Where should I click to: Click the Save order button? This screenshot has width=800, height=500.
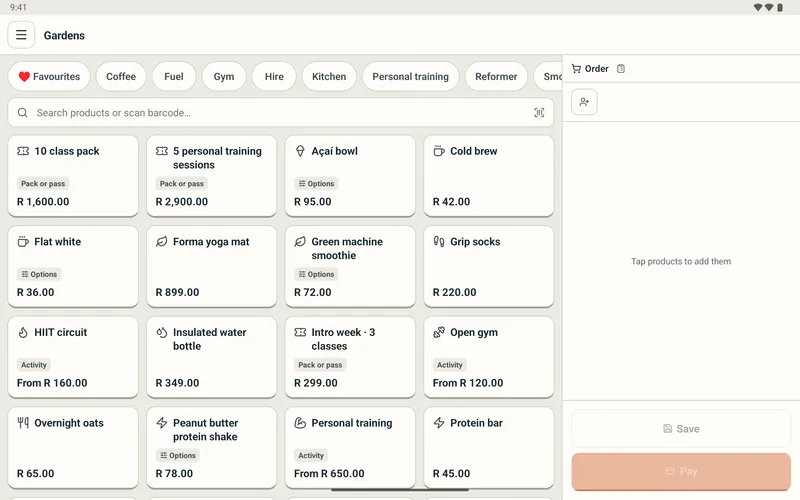tap(681, 429)
